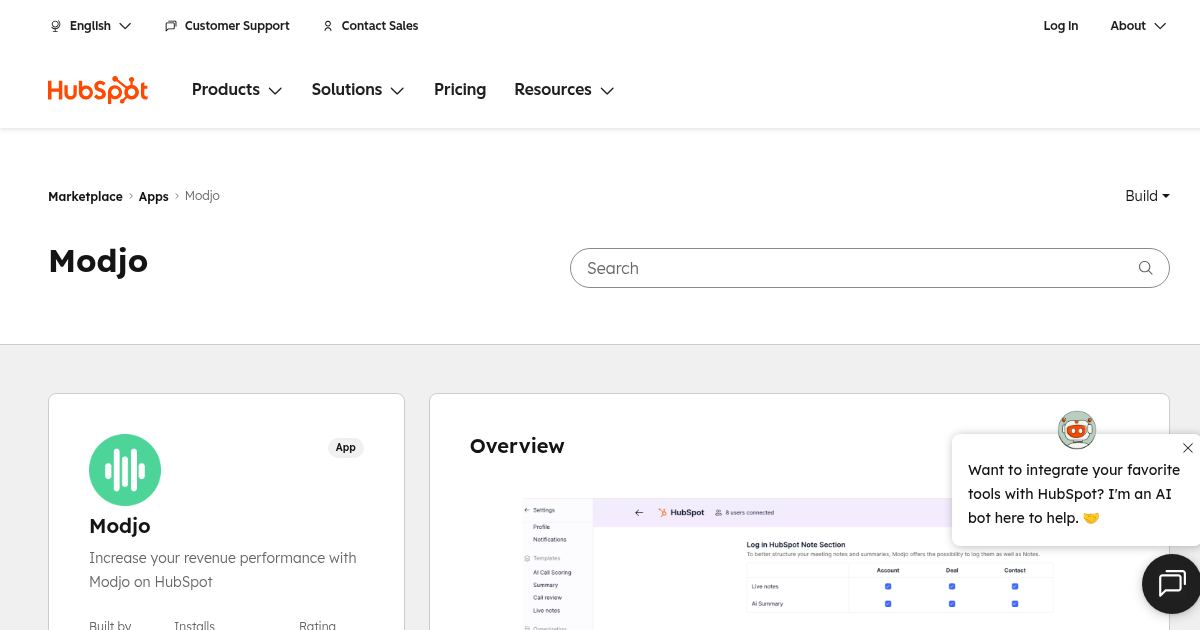This screenshot has height=630, width=1200.
Task: Click the Log in link
Action: (1061, 26)
